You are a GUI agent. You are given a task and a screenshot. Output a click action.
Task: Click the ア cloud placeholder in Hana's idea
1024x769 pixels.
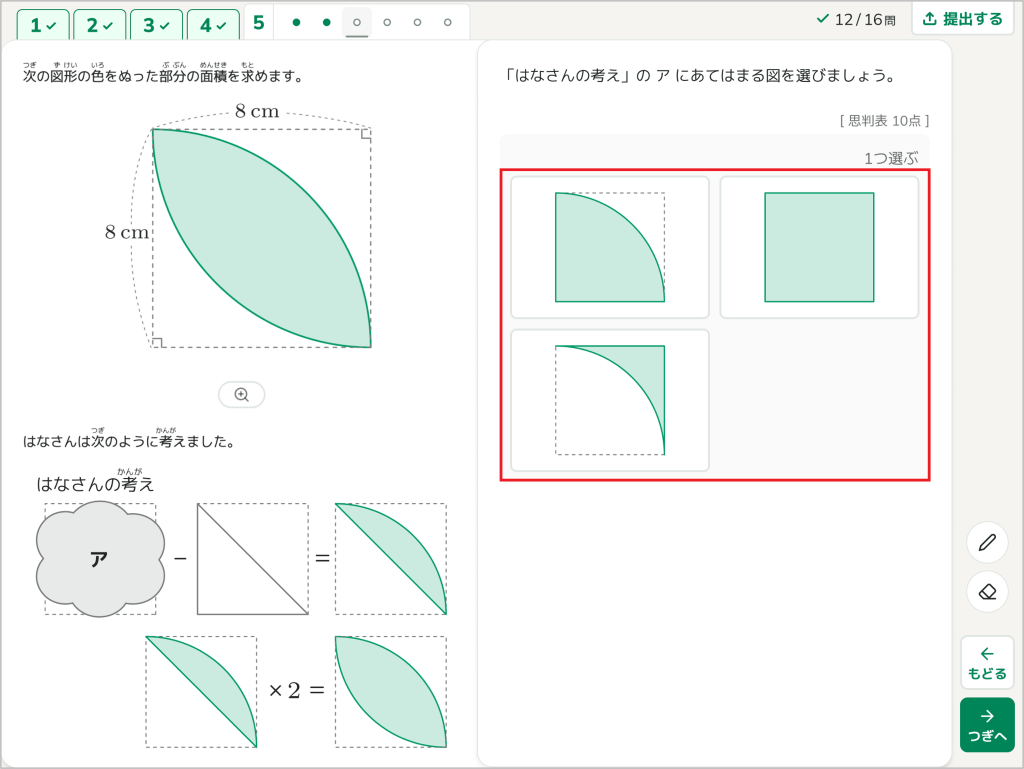pos(100,559)
